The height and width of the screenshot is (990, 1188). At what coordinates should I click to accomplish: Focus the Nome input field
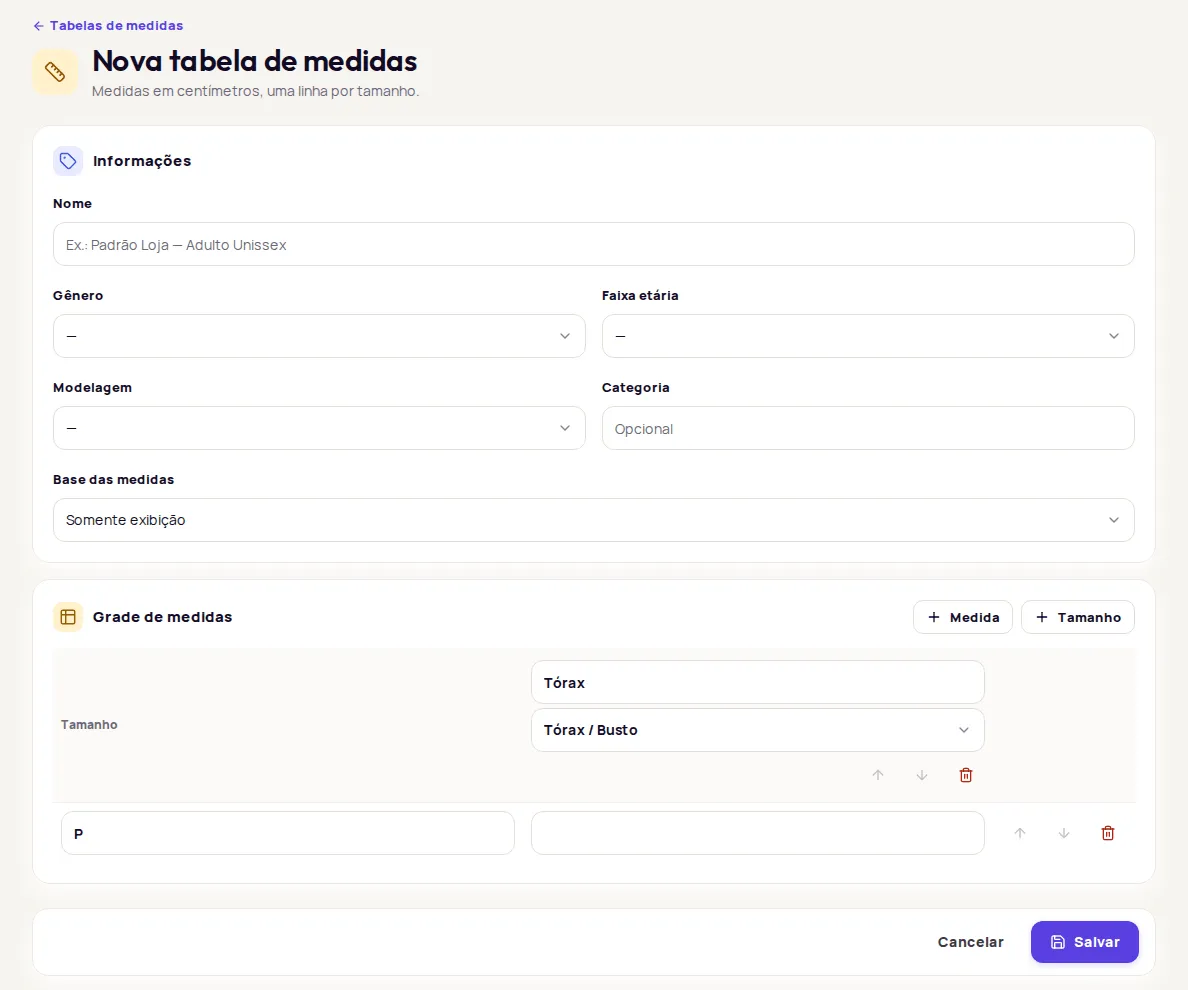tap(593, 244)
